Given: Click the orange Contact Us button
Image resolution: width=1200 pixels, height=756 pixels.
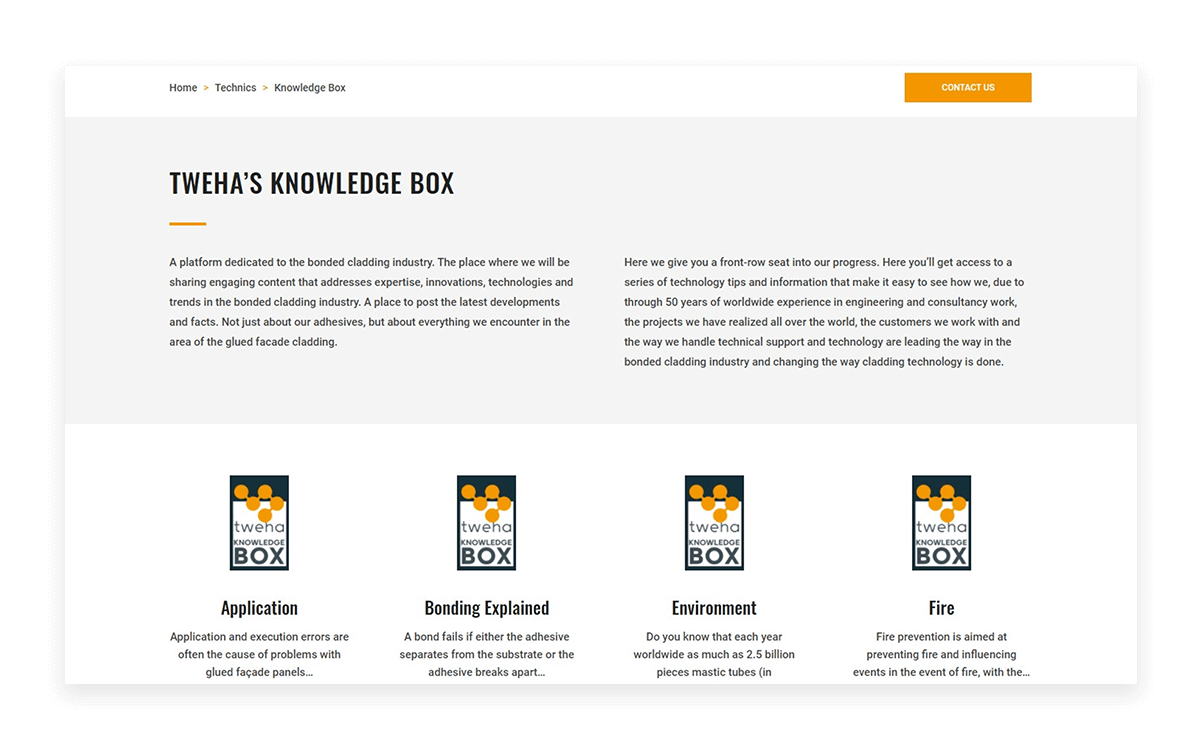Looking at the screenshot, I should point(968,88).
